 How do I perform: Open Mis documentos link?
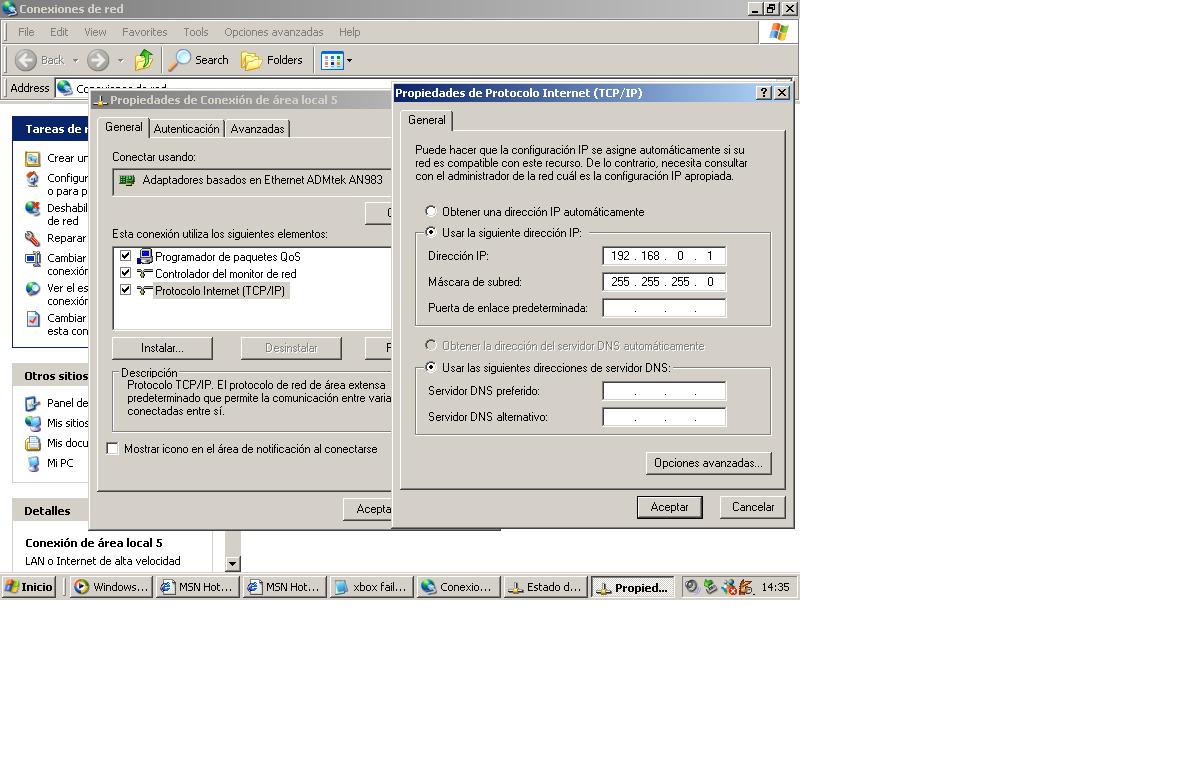[67, 443]
